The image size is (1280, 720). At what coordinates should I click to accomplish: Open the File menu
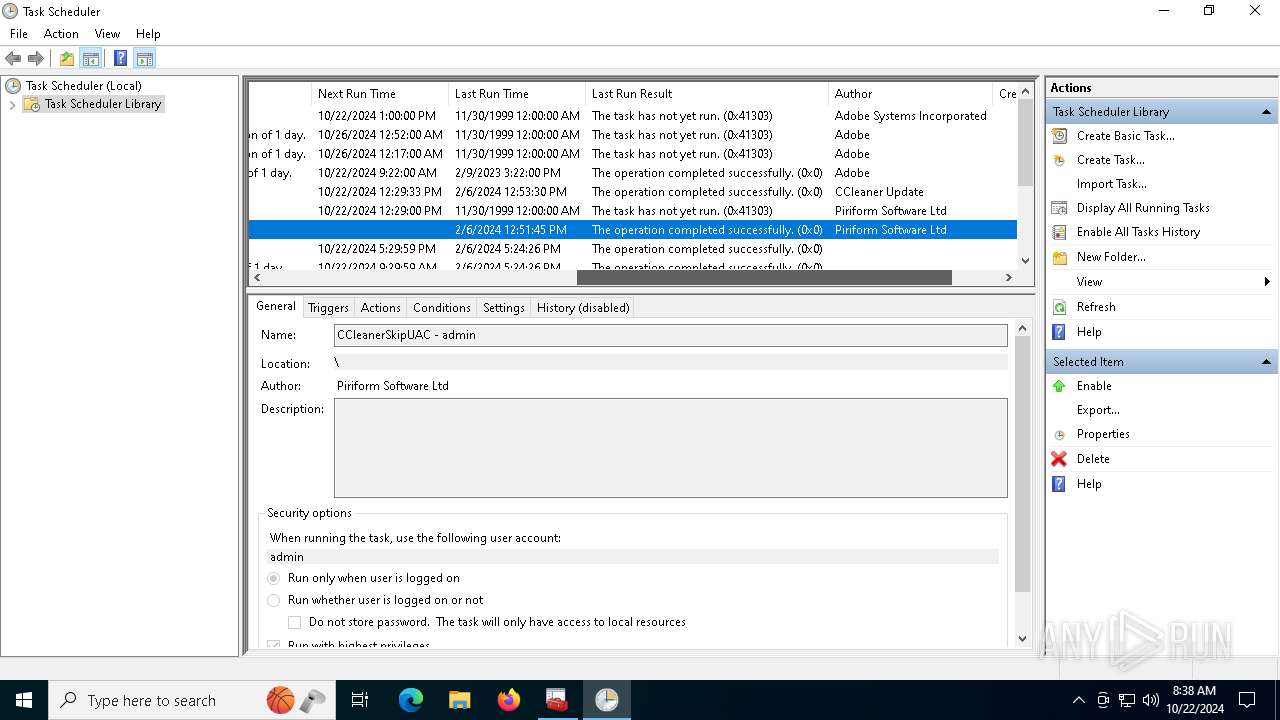click(19, 34)
